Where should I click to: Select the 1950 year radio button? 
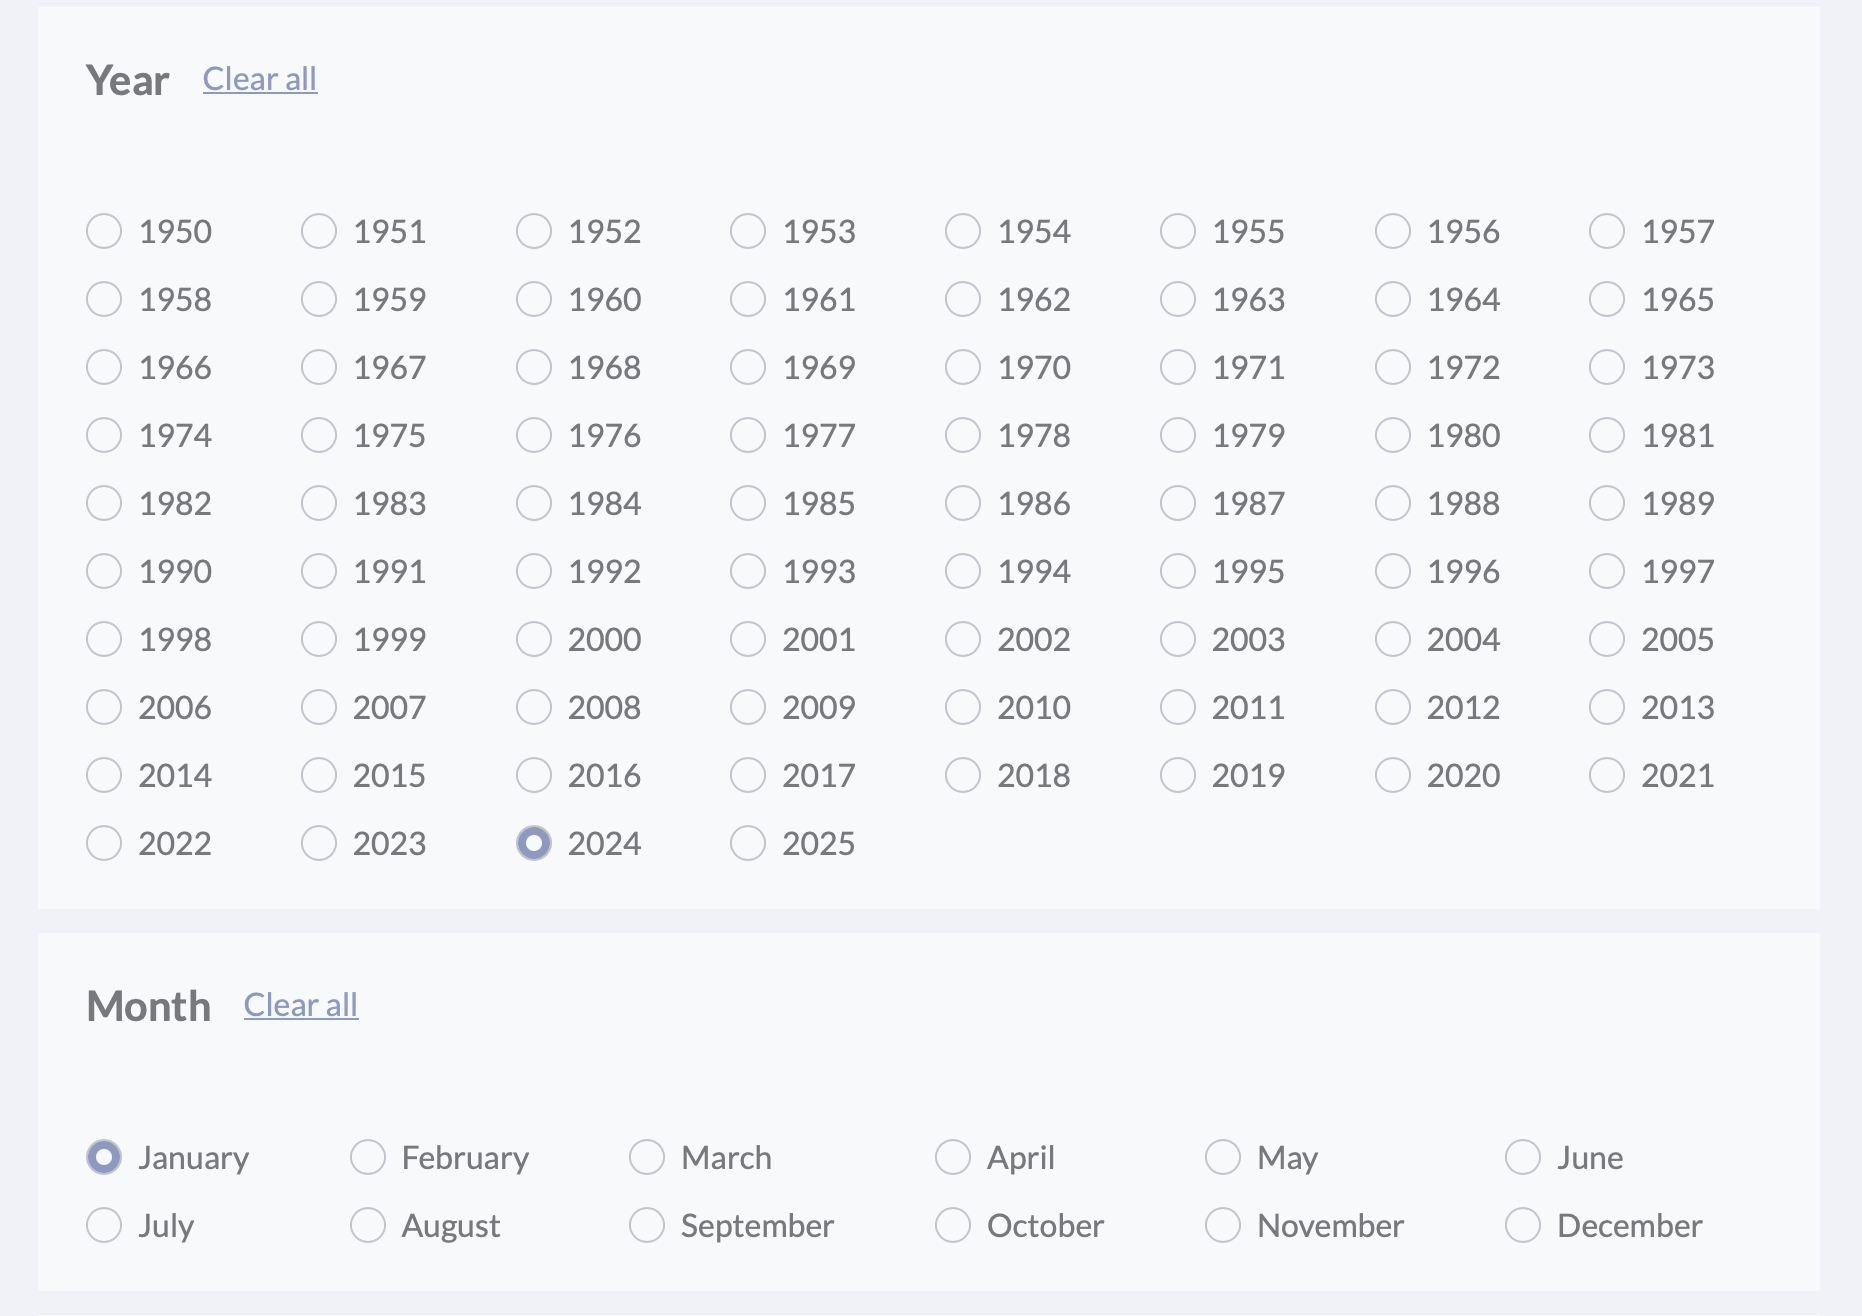[104, 231]
